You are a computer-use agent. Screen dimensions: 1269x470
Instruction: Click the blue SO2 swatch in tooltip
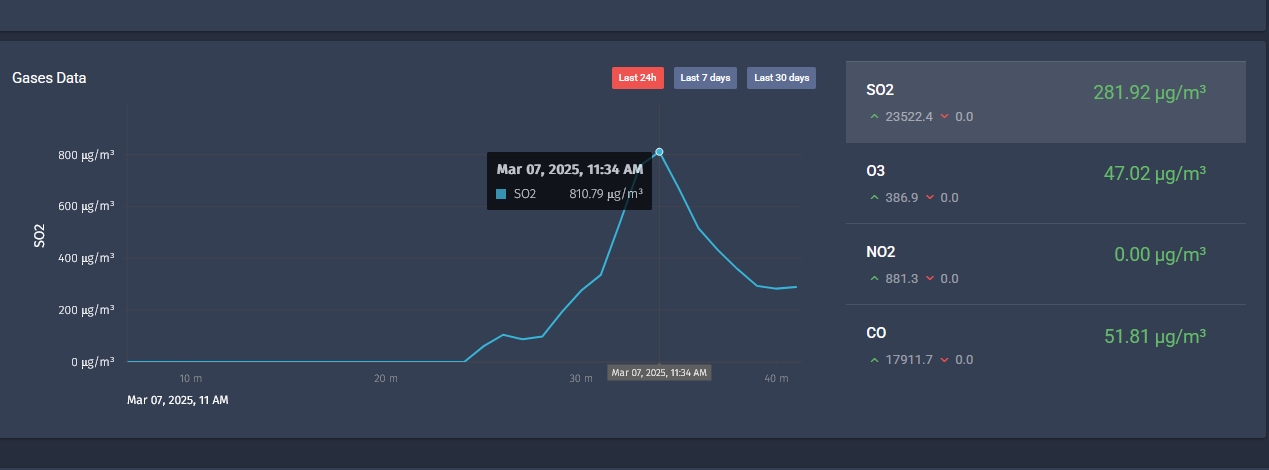[501, 194]
